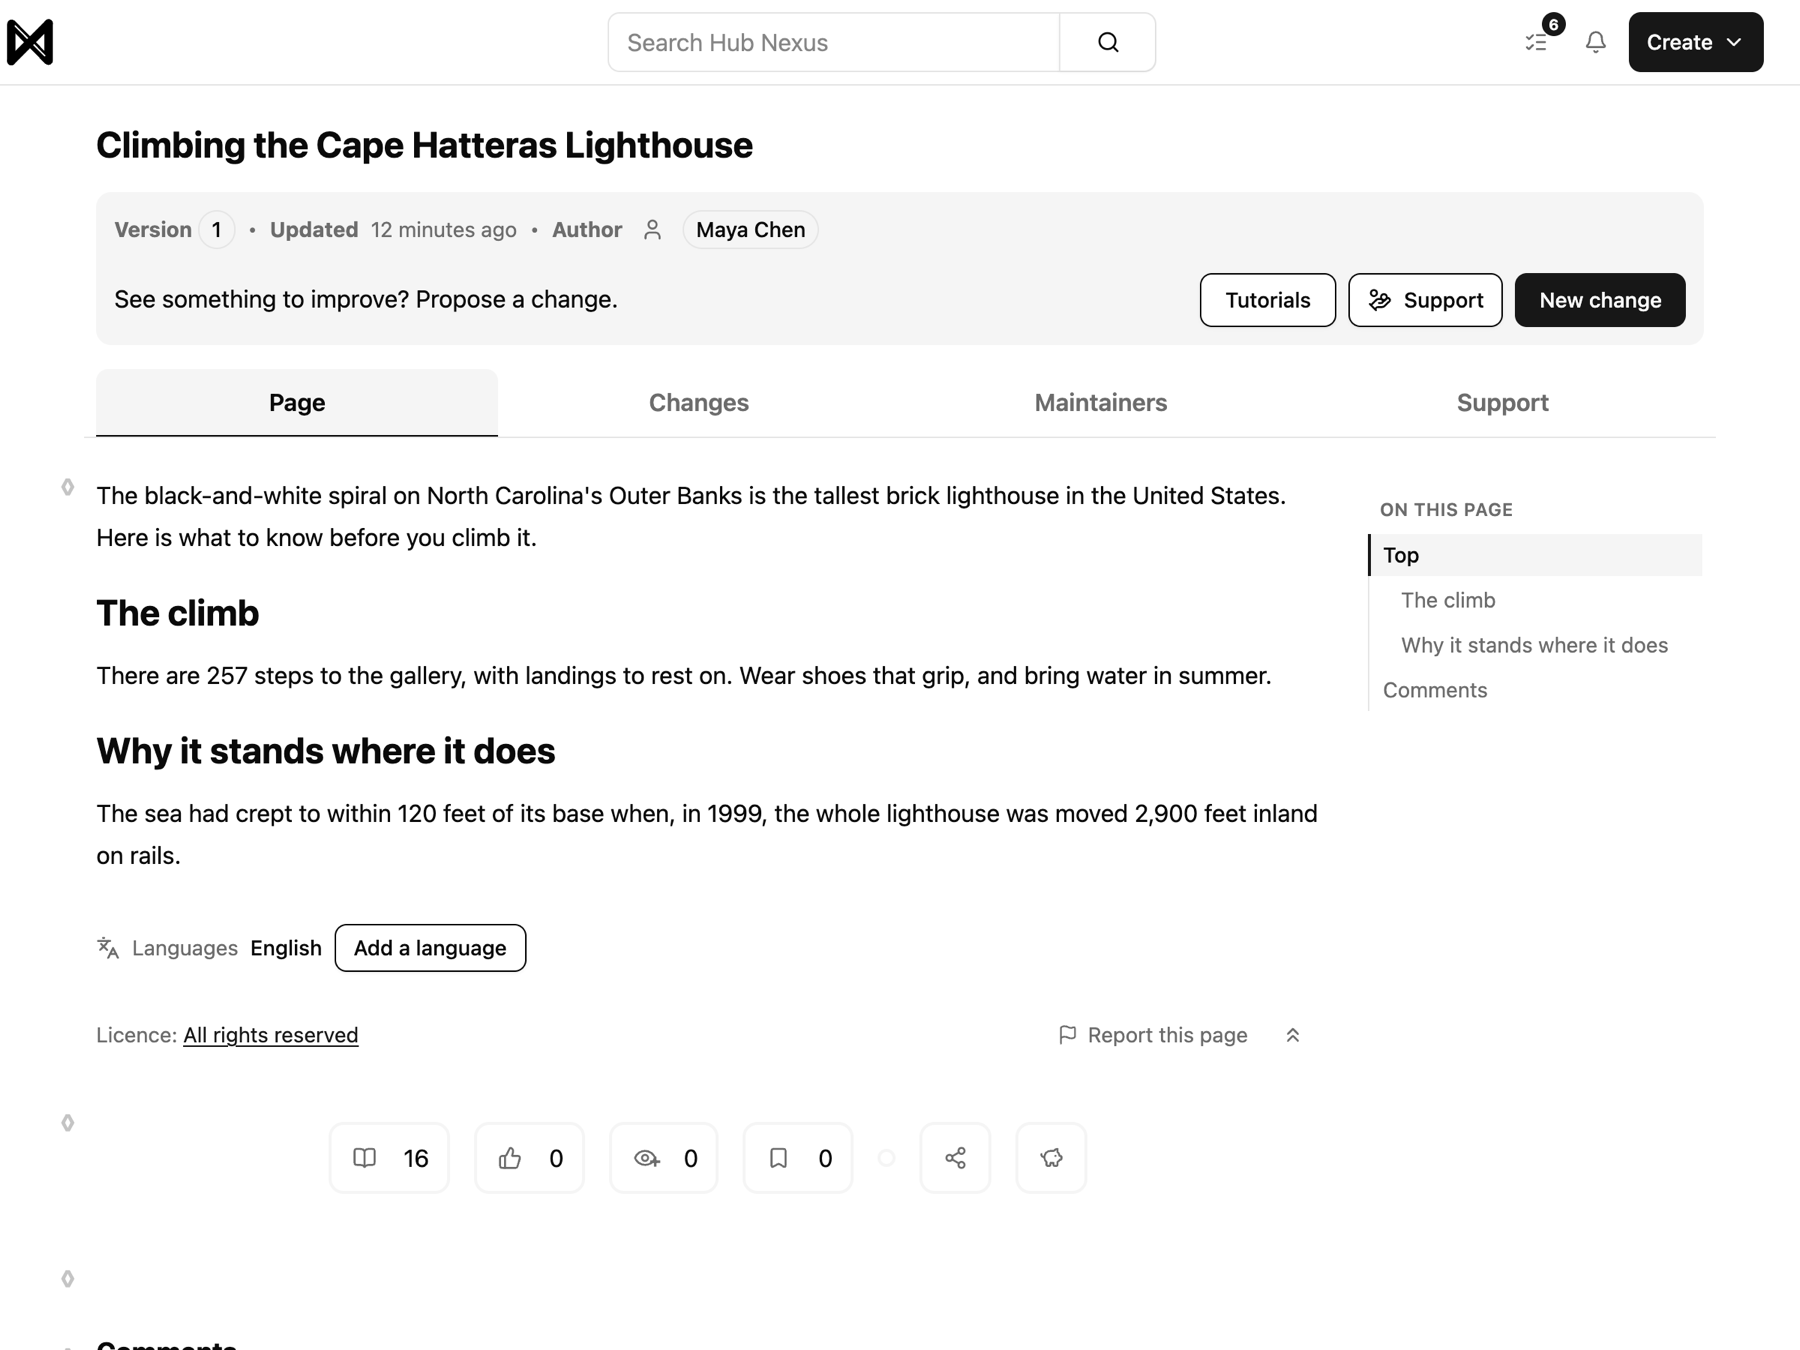Toggle the bookmark save button
This screenshot has width=1800, height=1350.
pos(798,1158)
